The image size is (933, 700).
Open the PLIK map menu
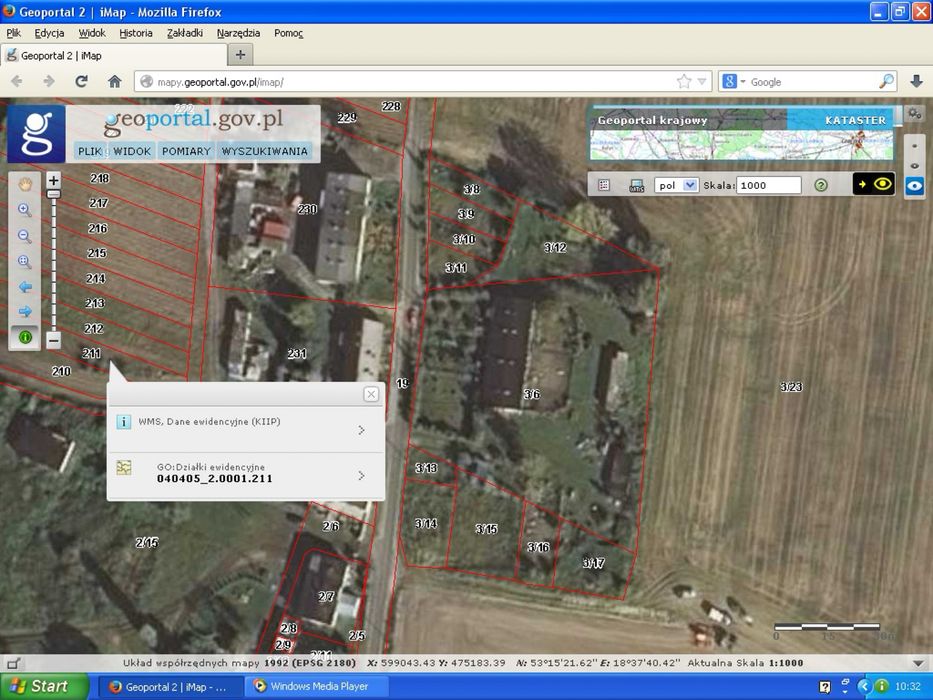[x=90, y=151]
